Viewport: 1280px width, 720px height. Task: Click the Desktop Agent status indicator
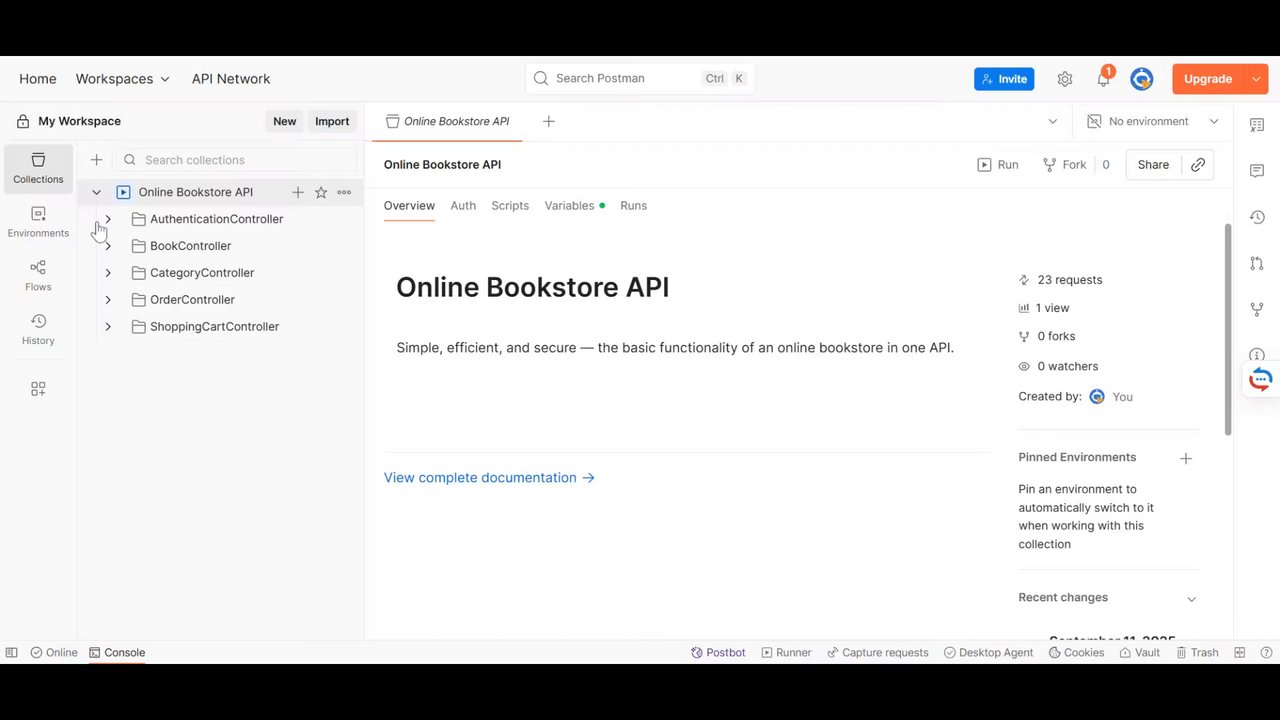click(x=988, y=653)
